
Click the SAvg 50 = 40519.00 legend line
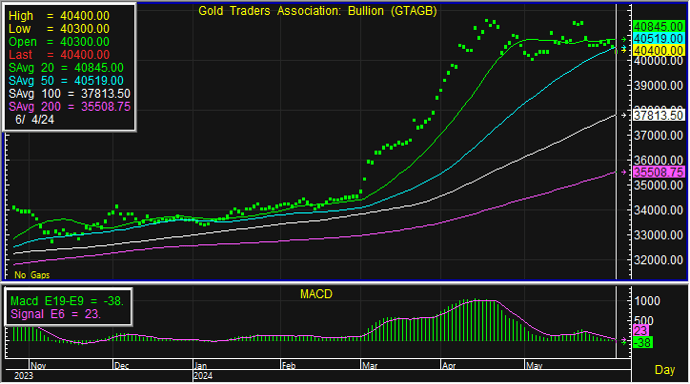coord(66,81)
